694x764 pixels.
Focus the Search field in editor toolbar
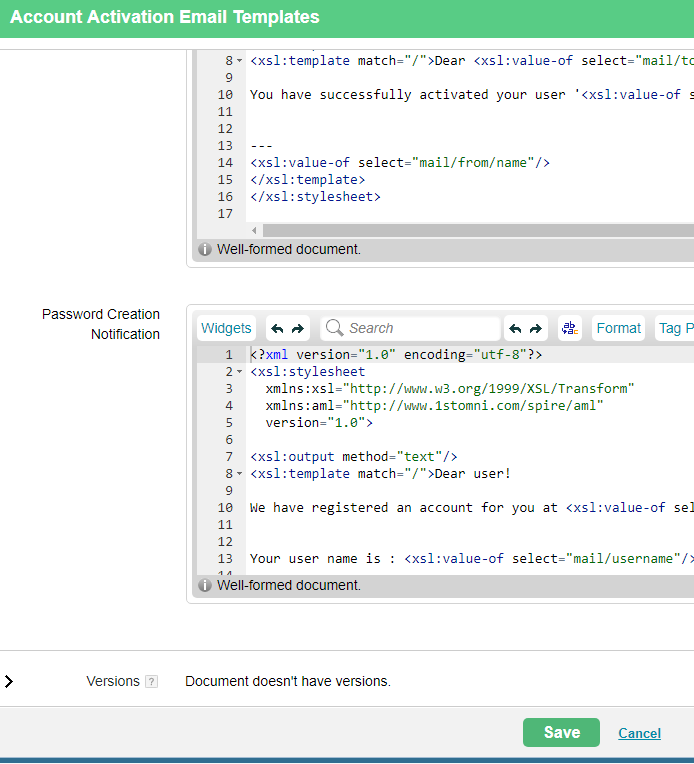[410, 328]
